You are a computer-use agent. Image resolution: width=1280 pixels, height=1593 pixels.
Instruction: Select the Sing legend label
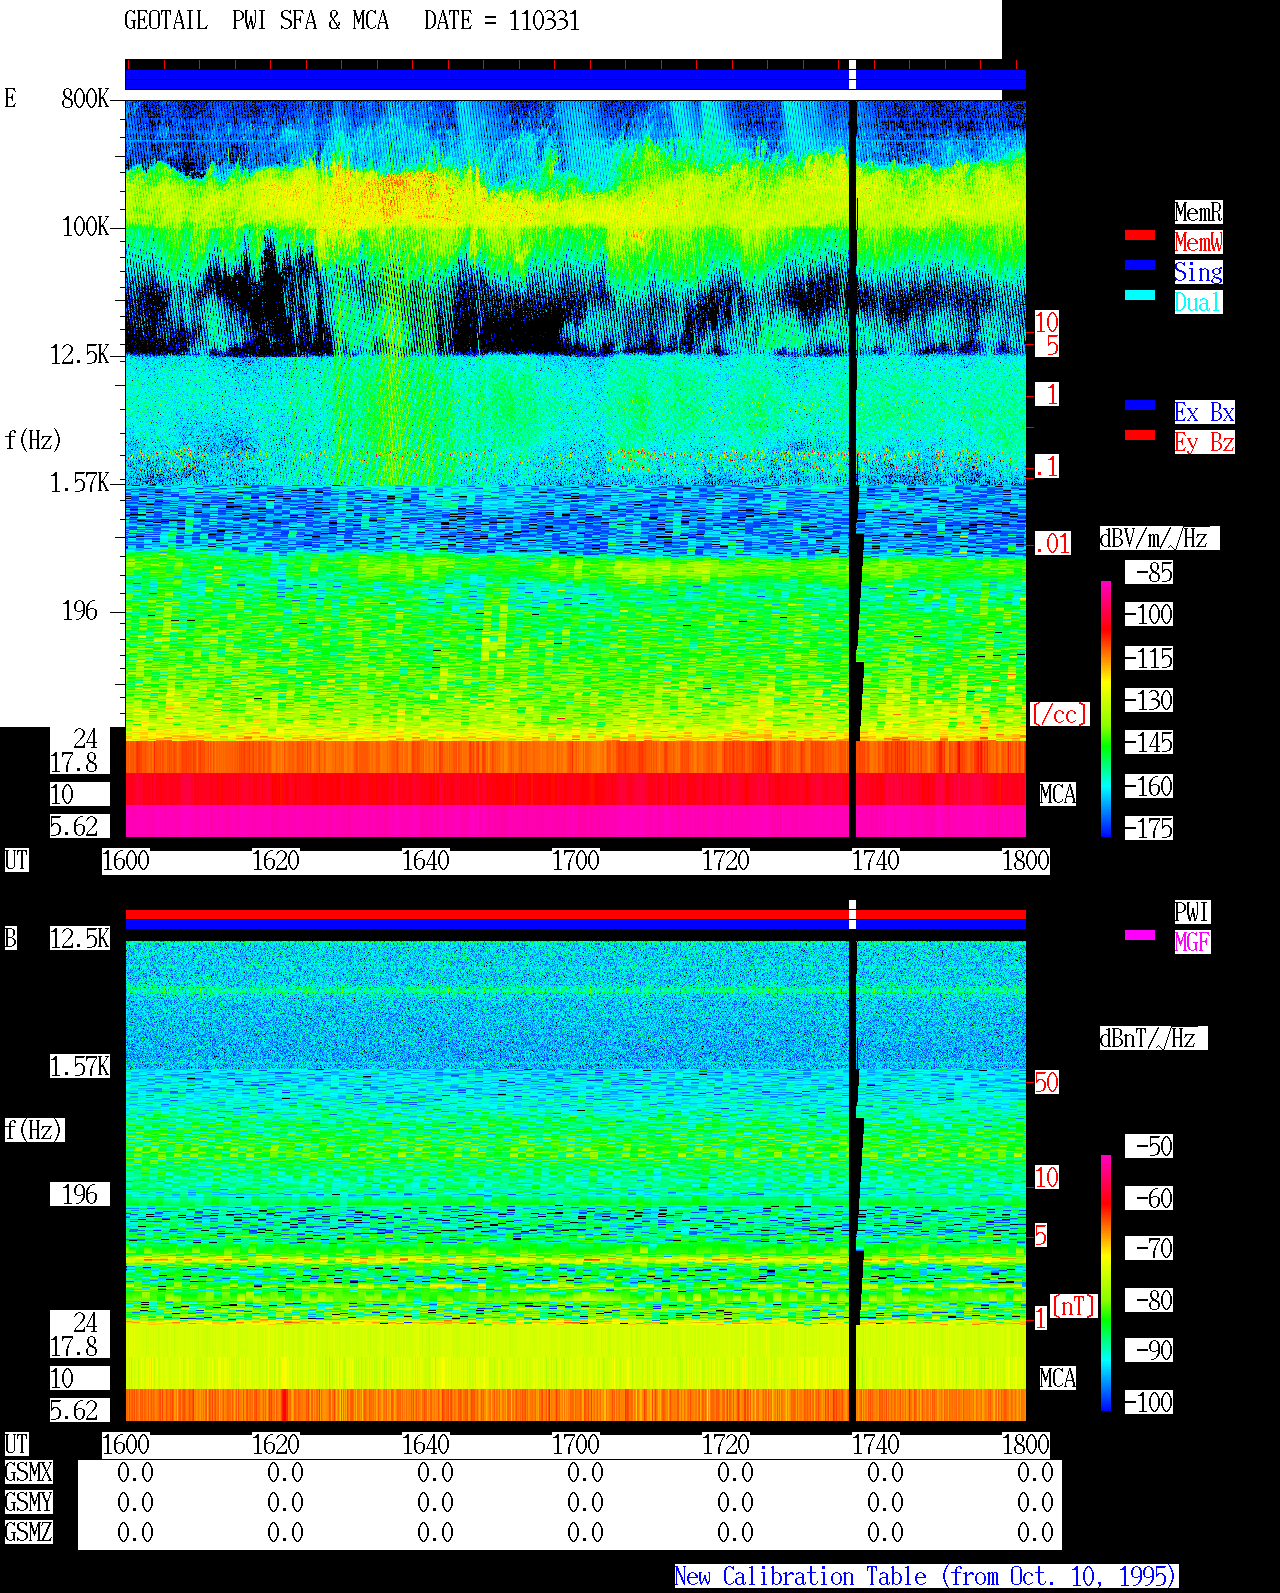pos(1198,272)
